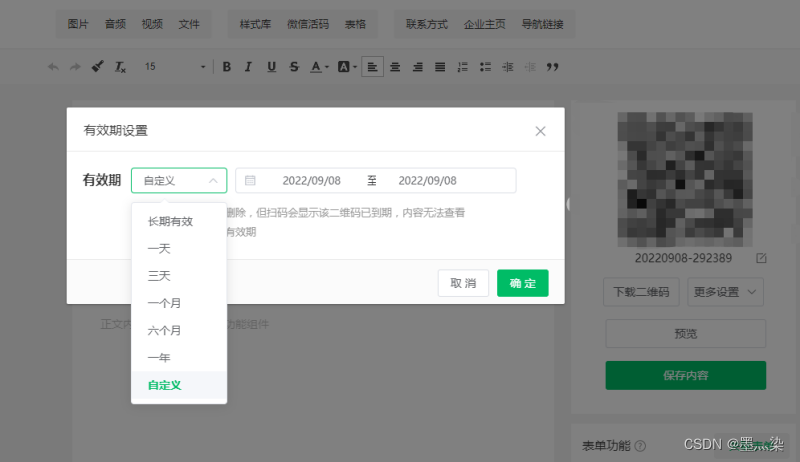This screenshot has width=800, height=462.
Task: Insert a bulleted list
Action: click(x=485, y=67)
